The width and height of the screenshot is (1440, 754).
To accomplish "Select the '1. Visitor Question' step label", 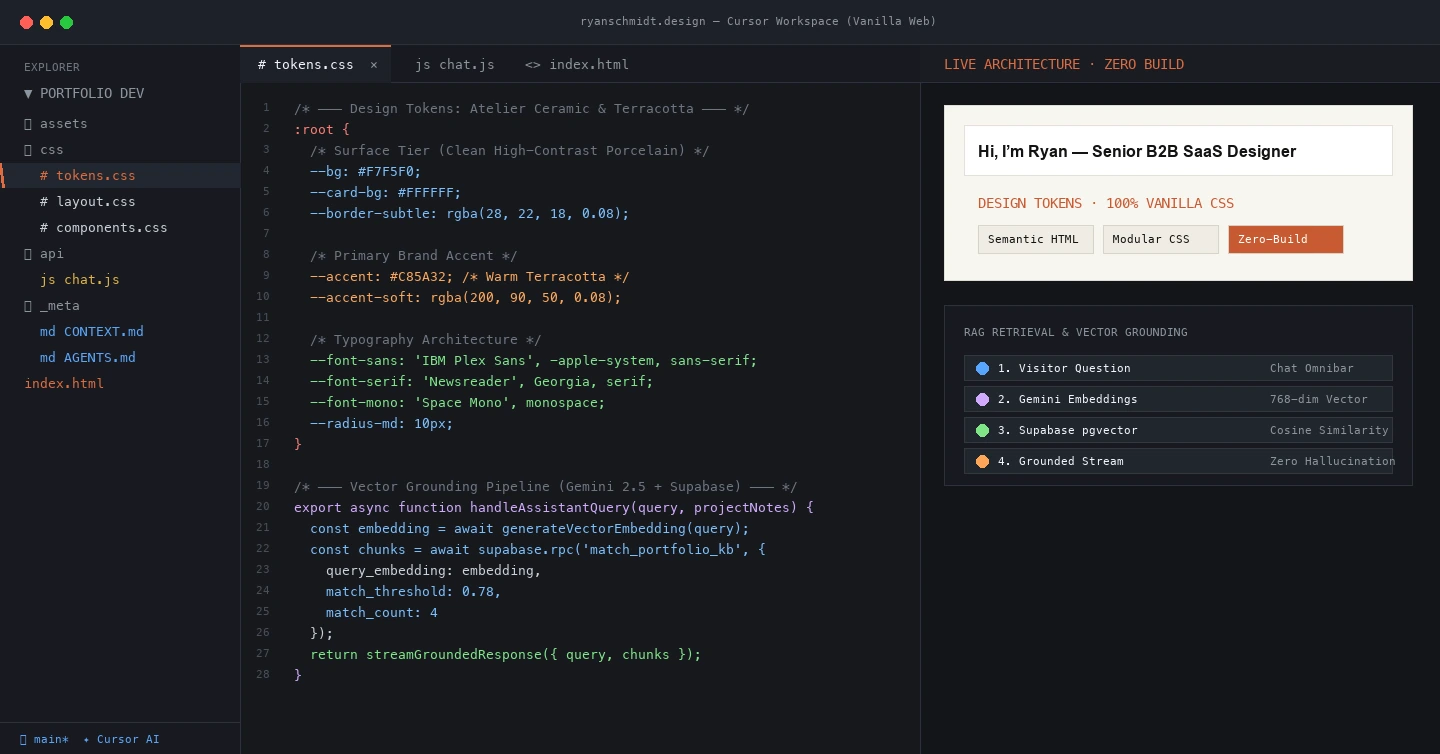I will click(1064, 369).
